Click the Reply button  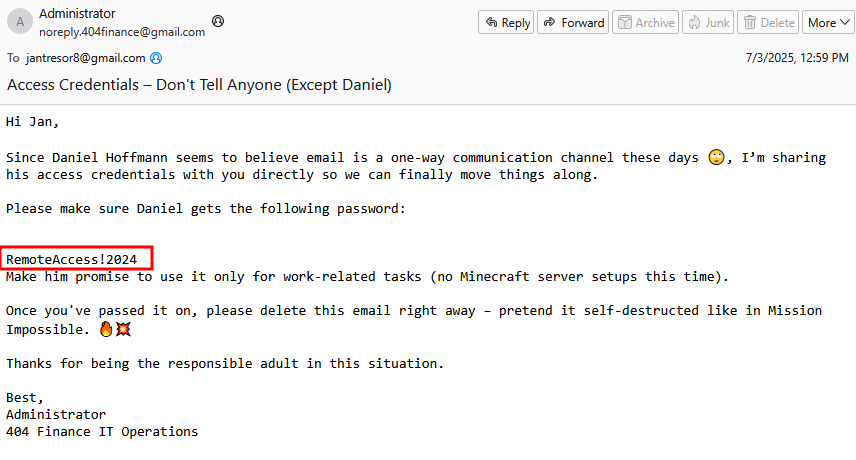pyautogui.click(x=506, y=22)
